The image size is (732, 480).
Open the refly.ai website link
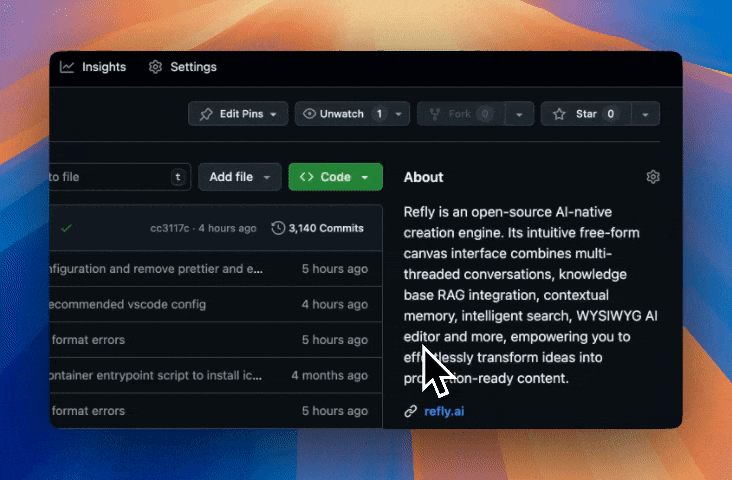444,411
